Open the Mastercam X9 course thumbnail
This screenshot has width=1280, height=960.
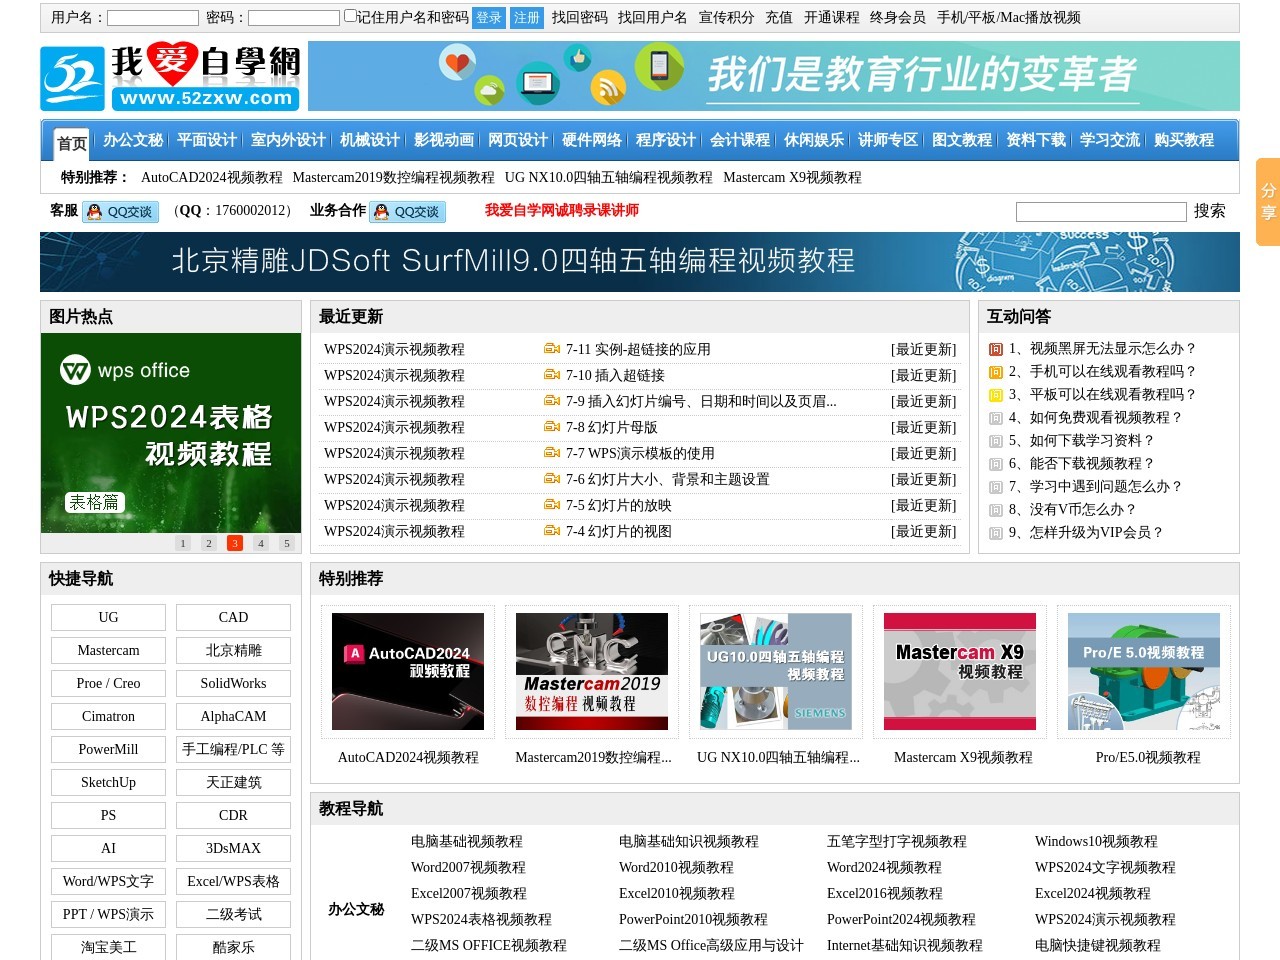click(x=960, y=671)
